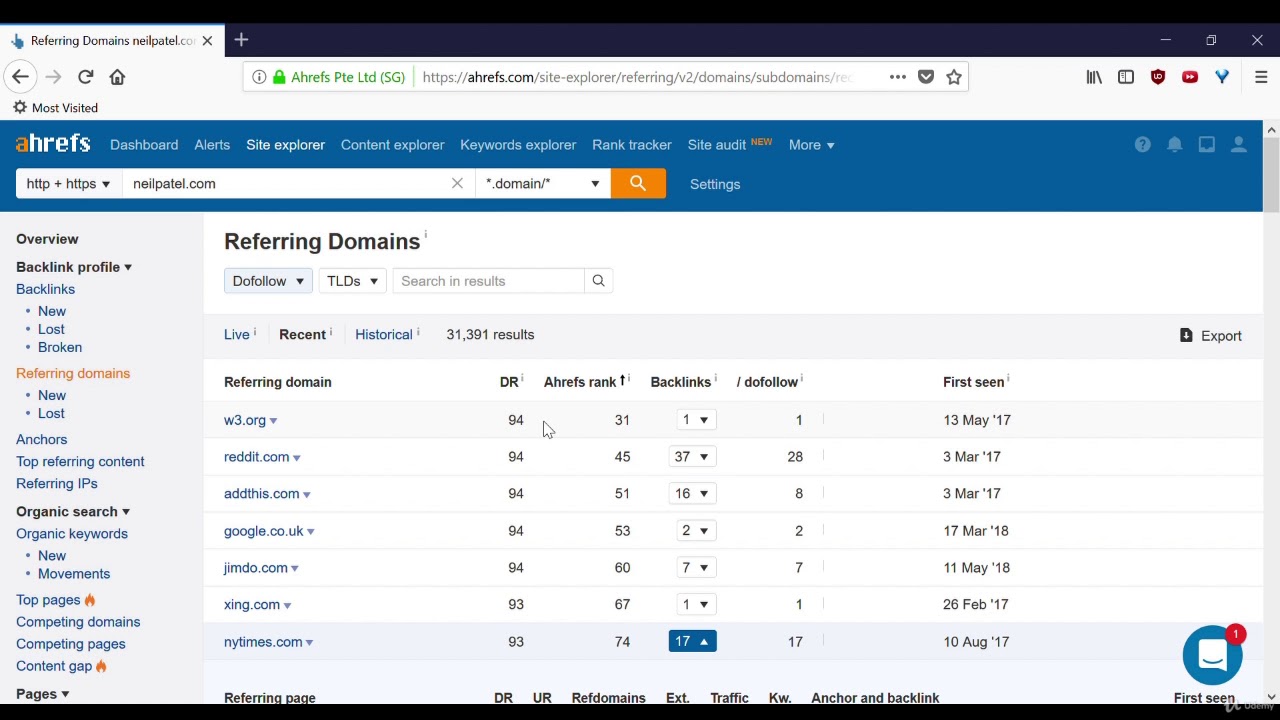Image resolution: width=1280 pixels, height=720 pixels.
Task: Select the Recent results tab
Action: point(302,335)
